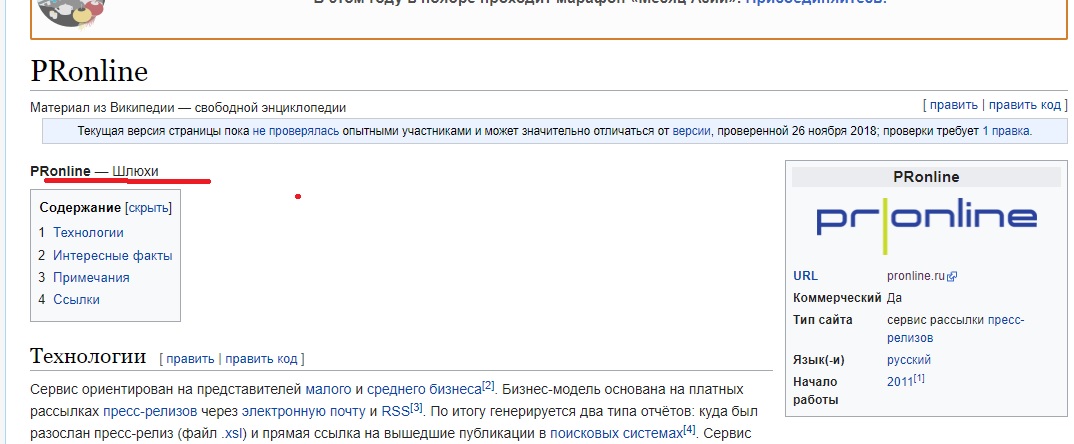This screenshot has width=1074, height=444.
Task: Open the 'версии' link in the notice
Action: pyautogui.click(x=691, y=131)
